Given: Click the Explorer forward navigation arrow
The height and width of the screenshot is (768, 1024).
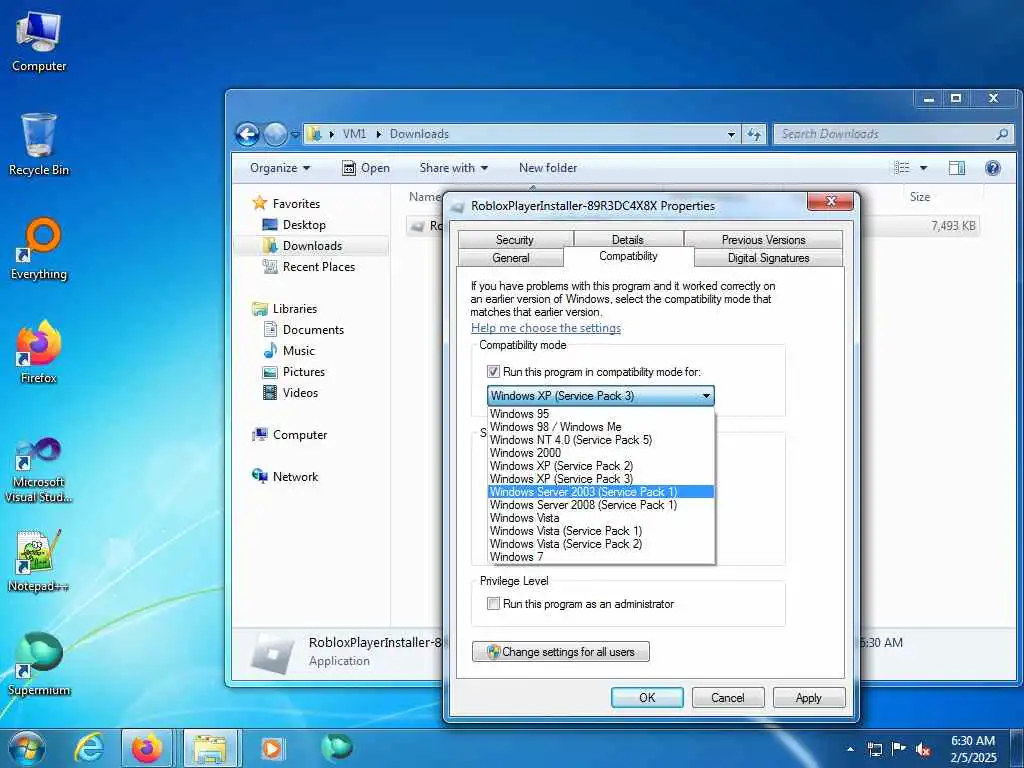Looking at the screenshot, I should coord(275,135).
